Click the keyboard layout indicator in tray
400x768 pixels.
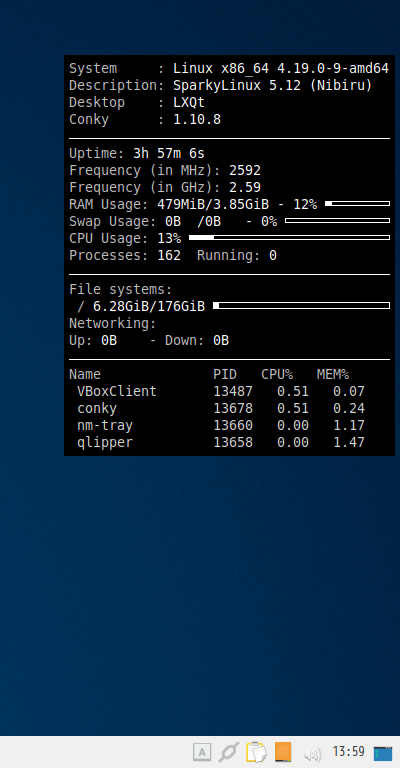click(202, 752)
